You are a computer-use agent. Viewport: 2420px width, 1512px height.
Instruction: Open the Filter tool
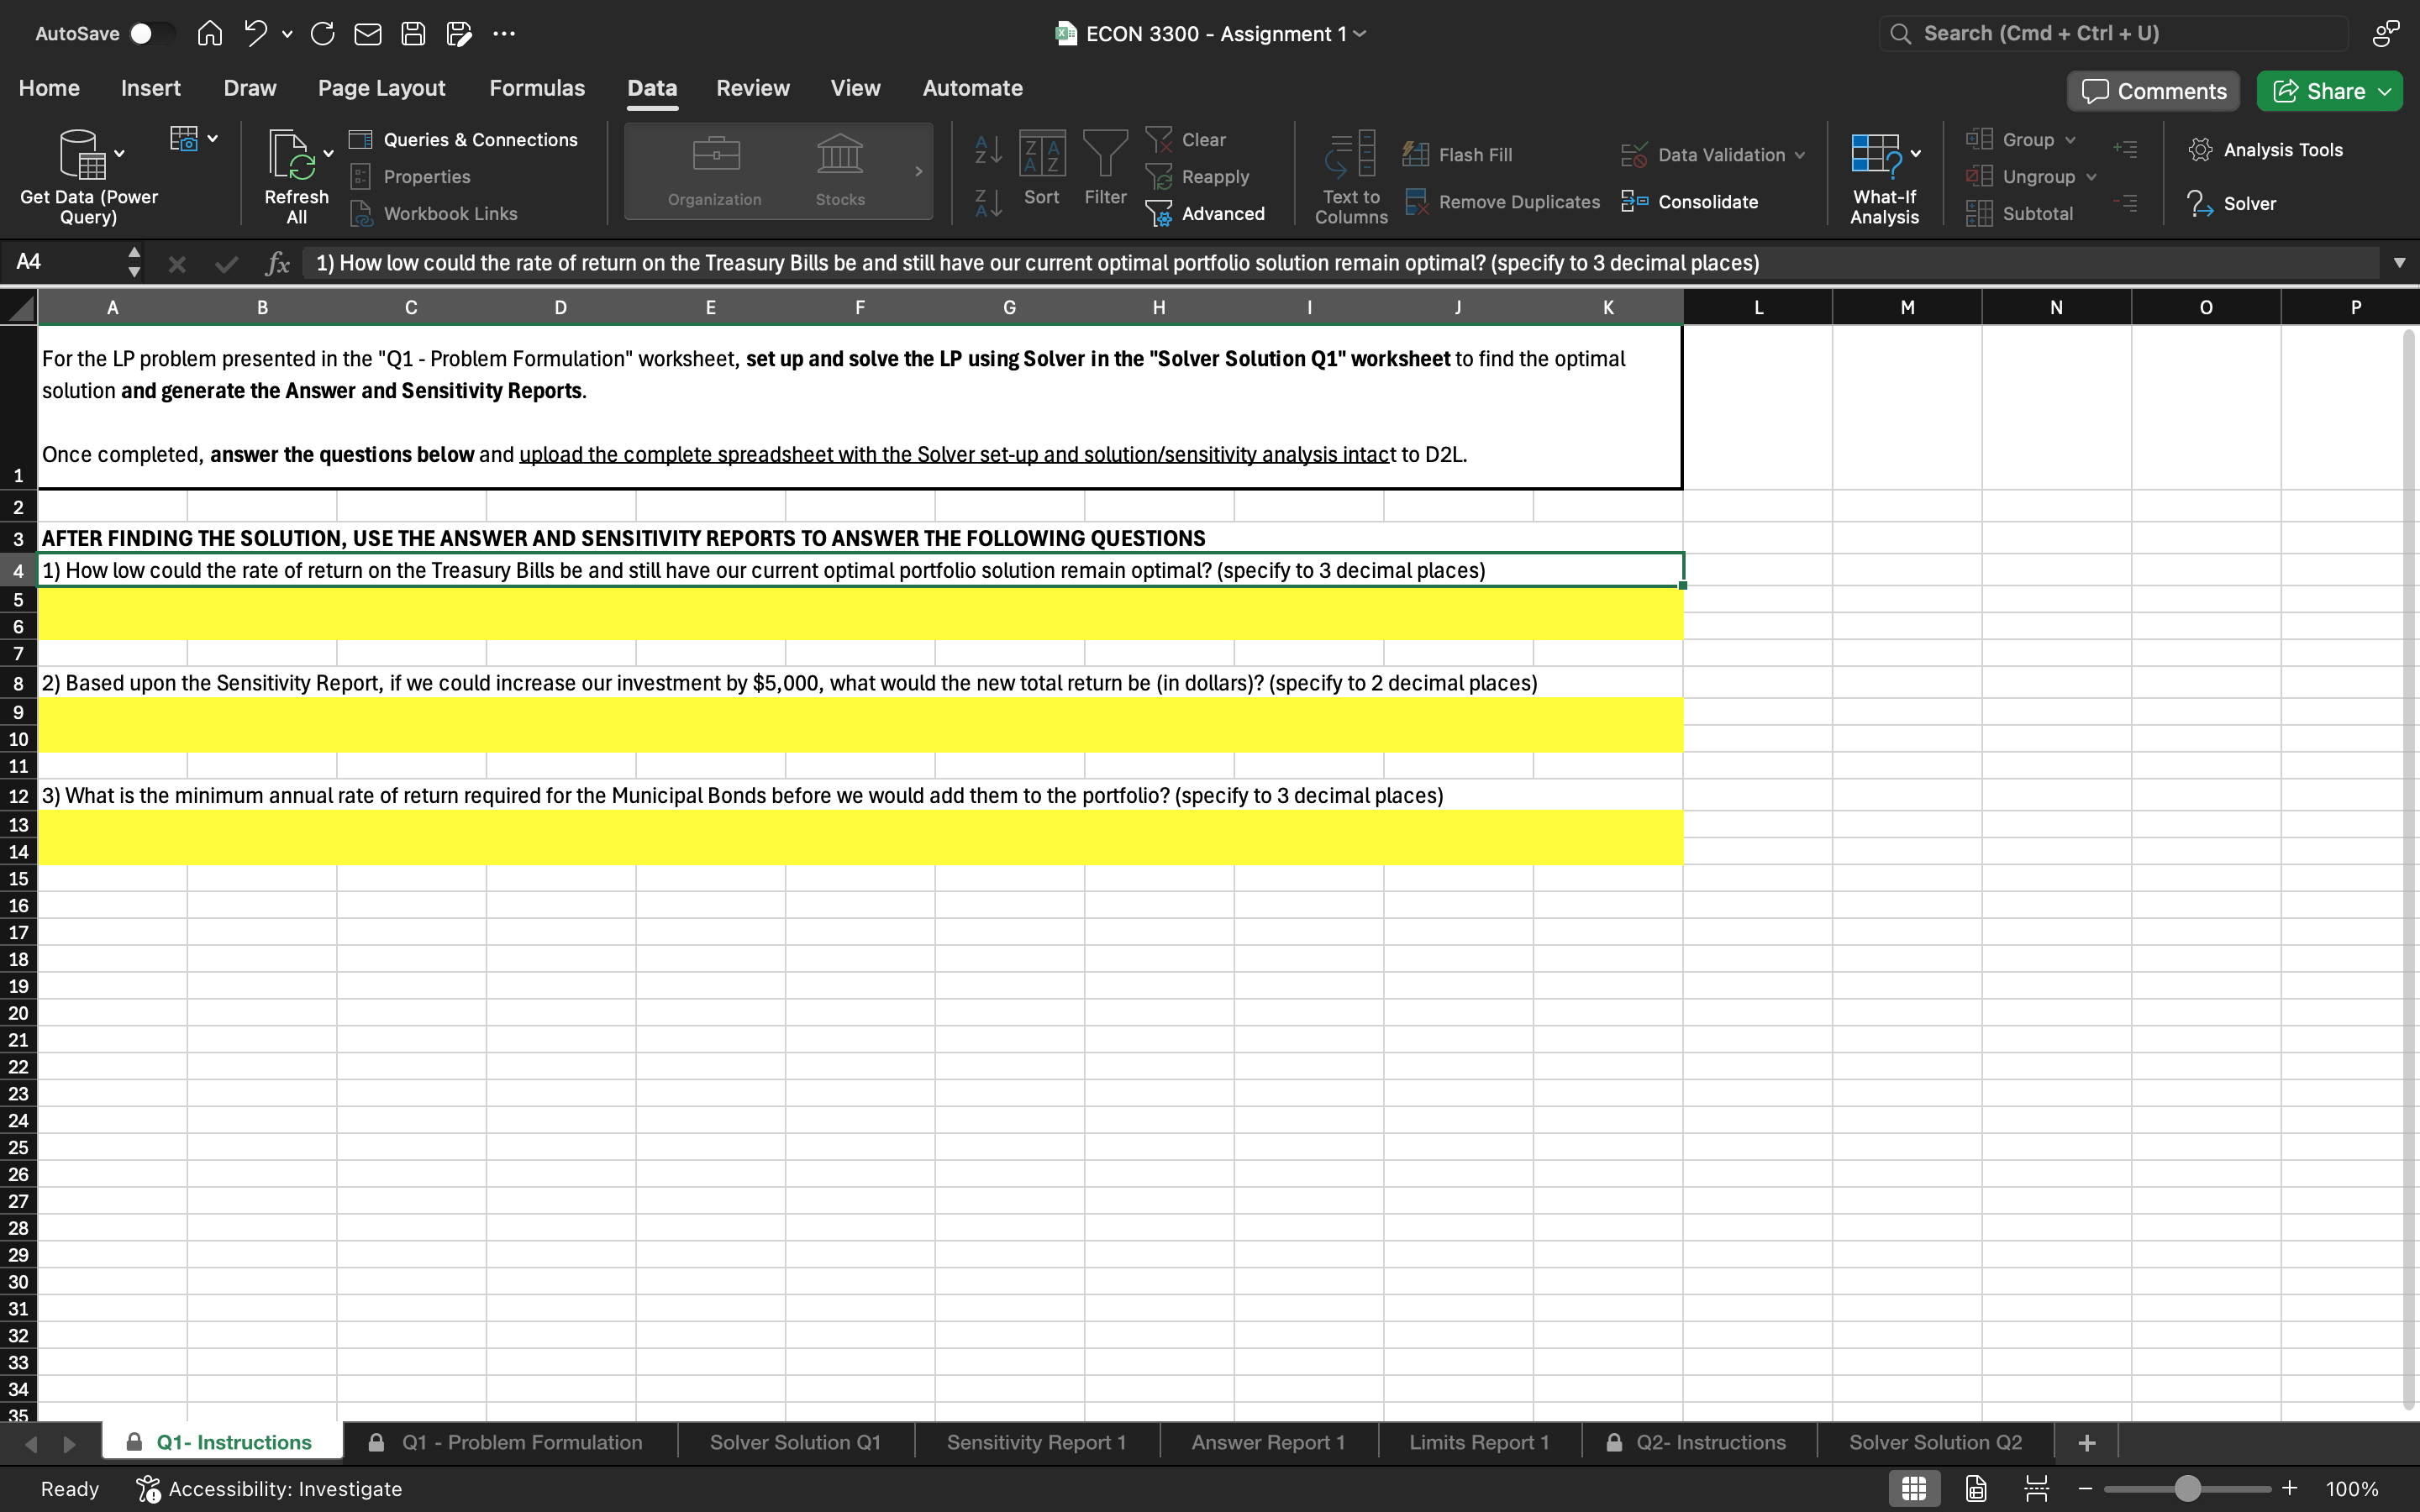tap(1105, 170)
